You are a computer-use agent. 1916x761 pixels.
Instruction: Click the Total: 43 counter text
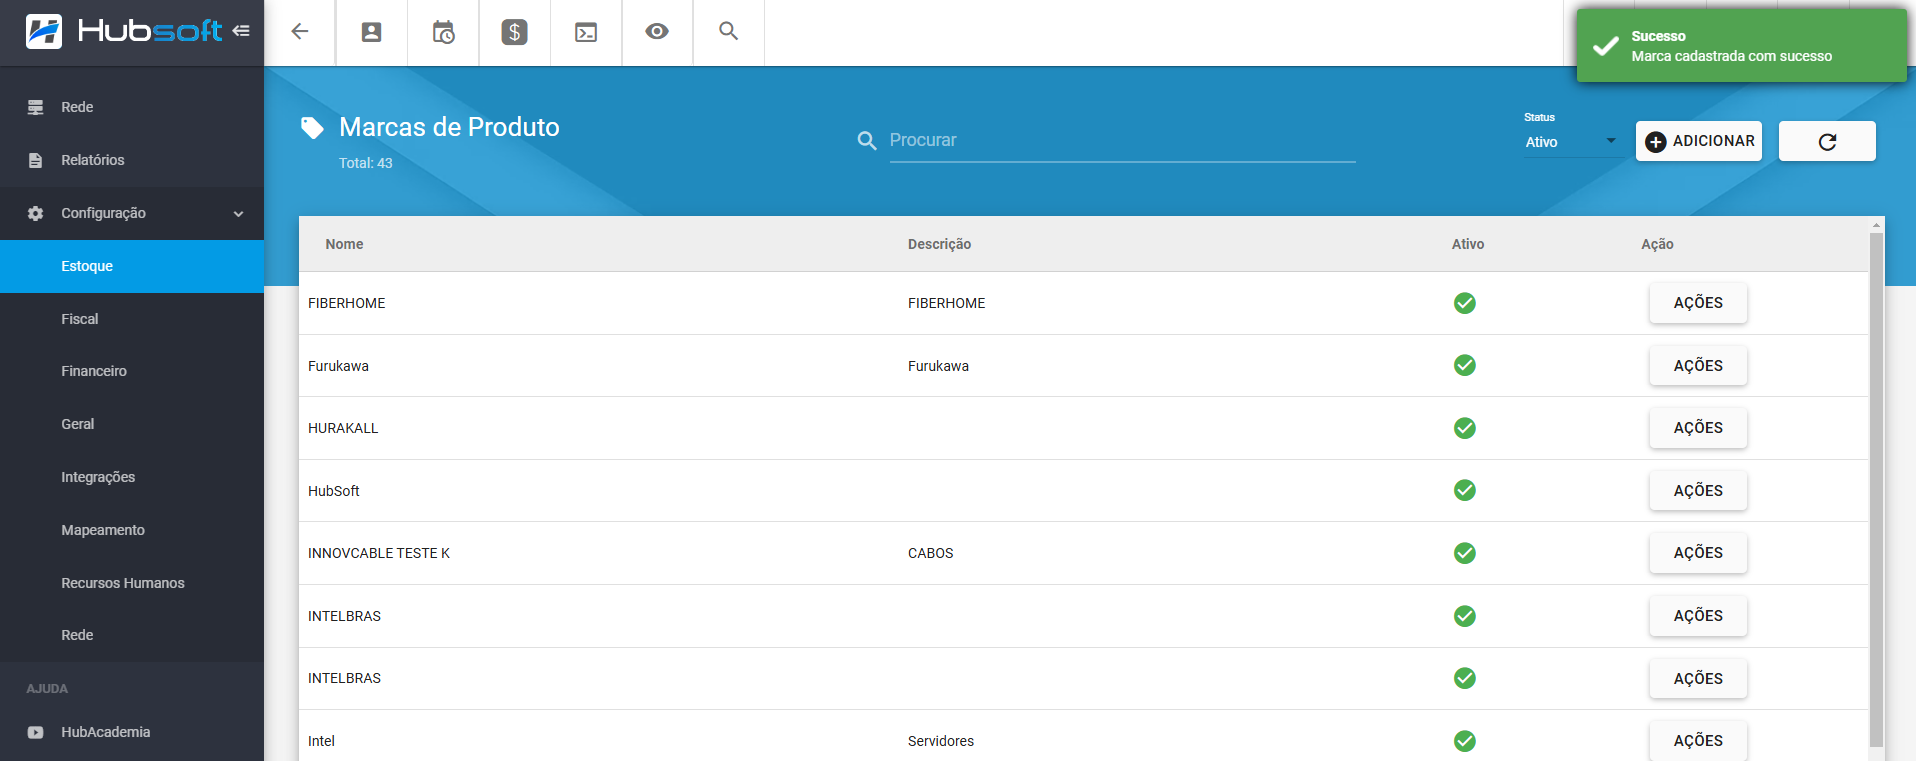click(x=365, y=163)
